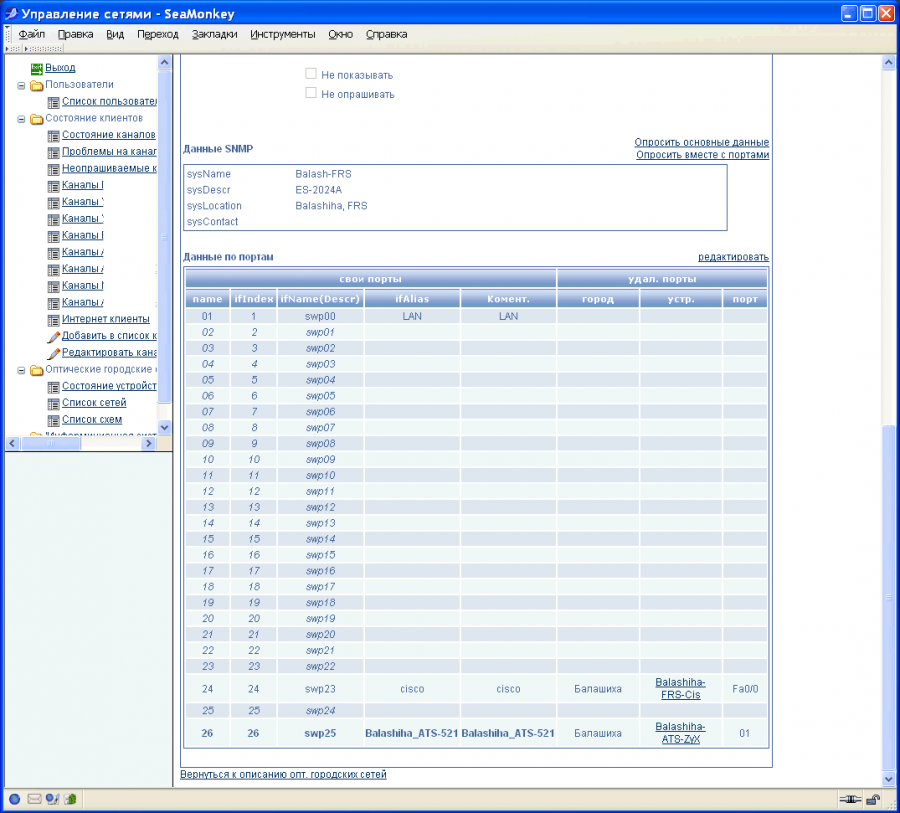
Task: Click pencil icon next to Добавить в список
Action: (54, 336)
